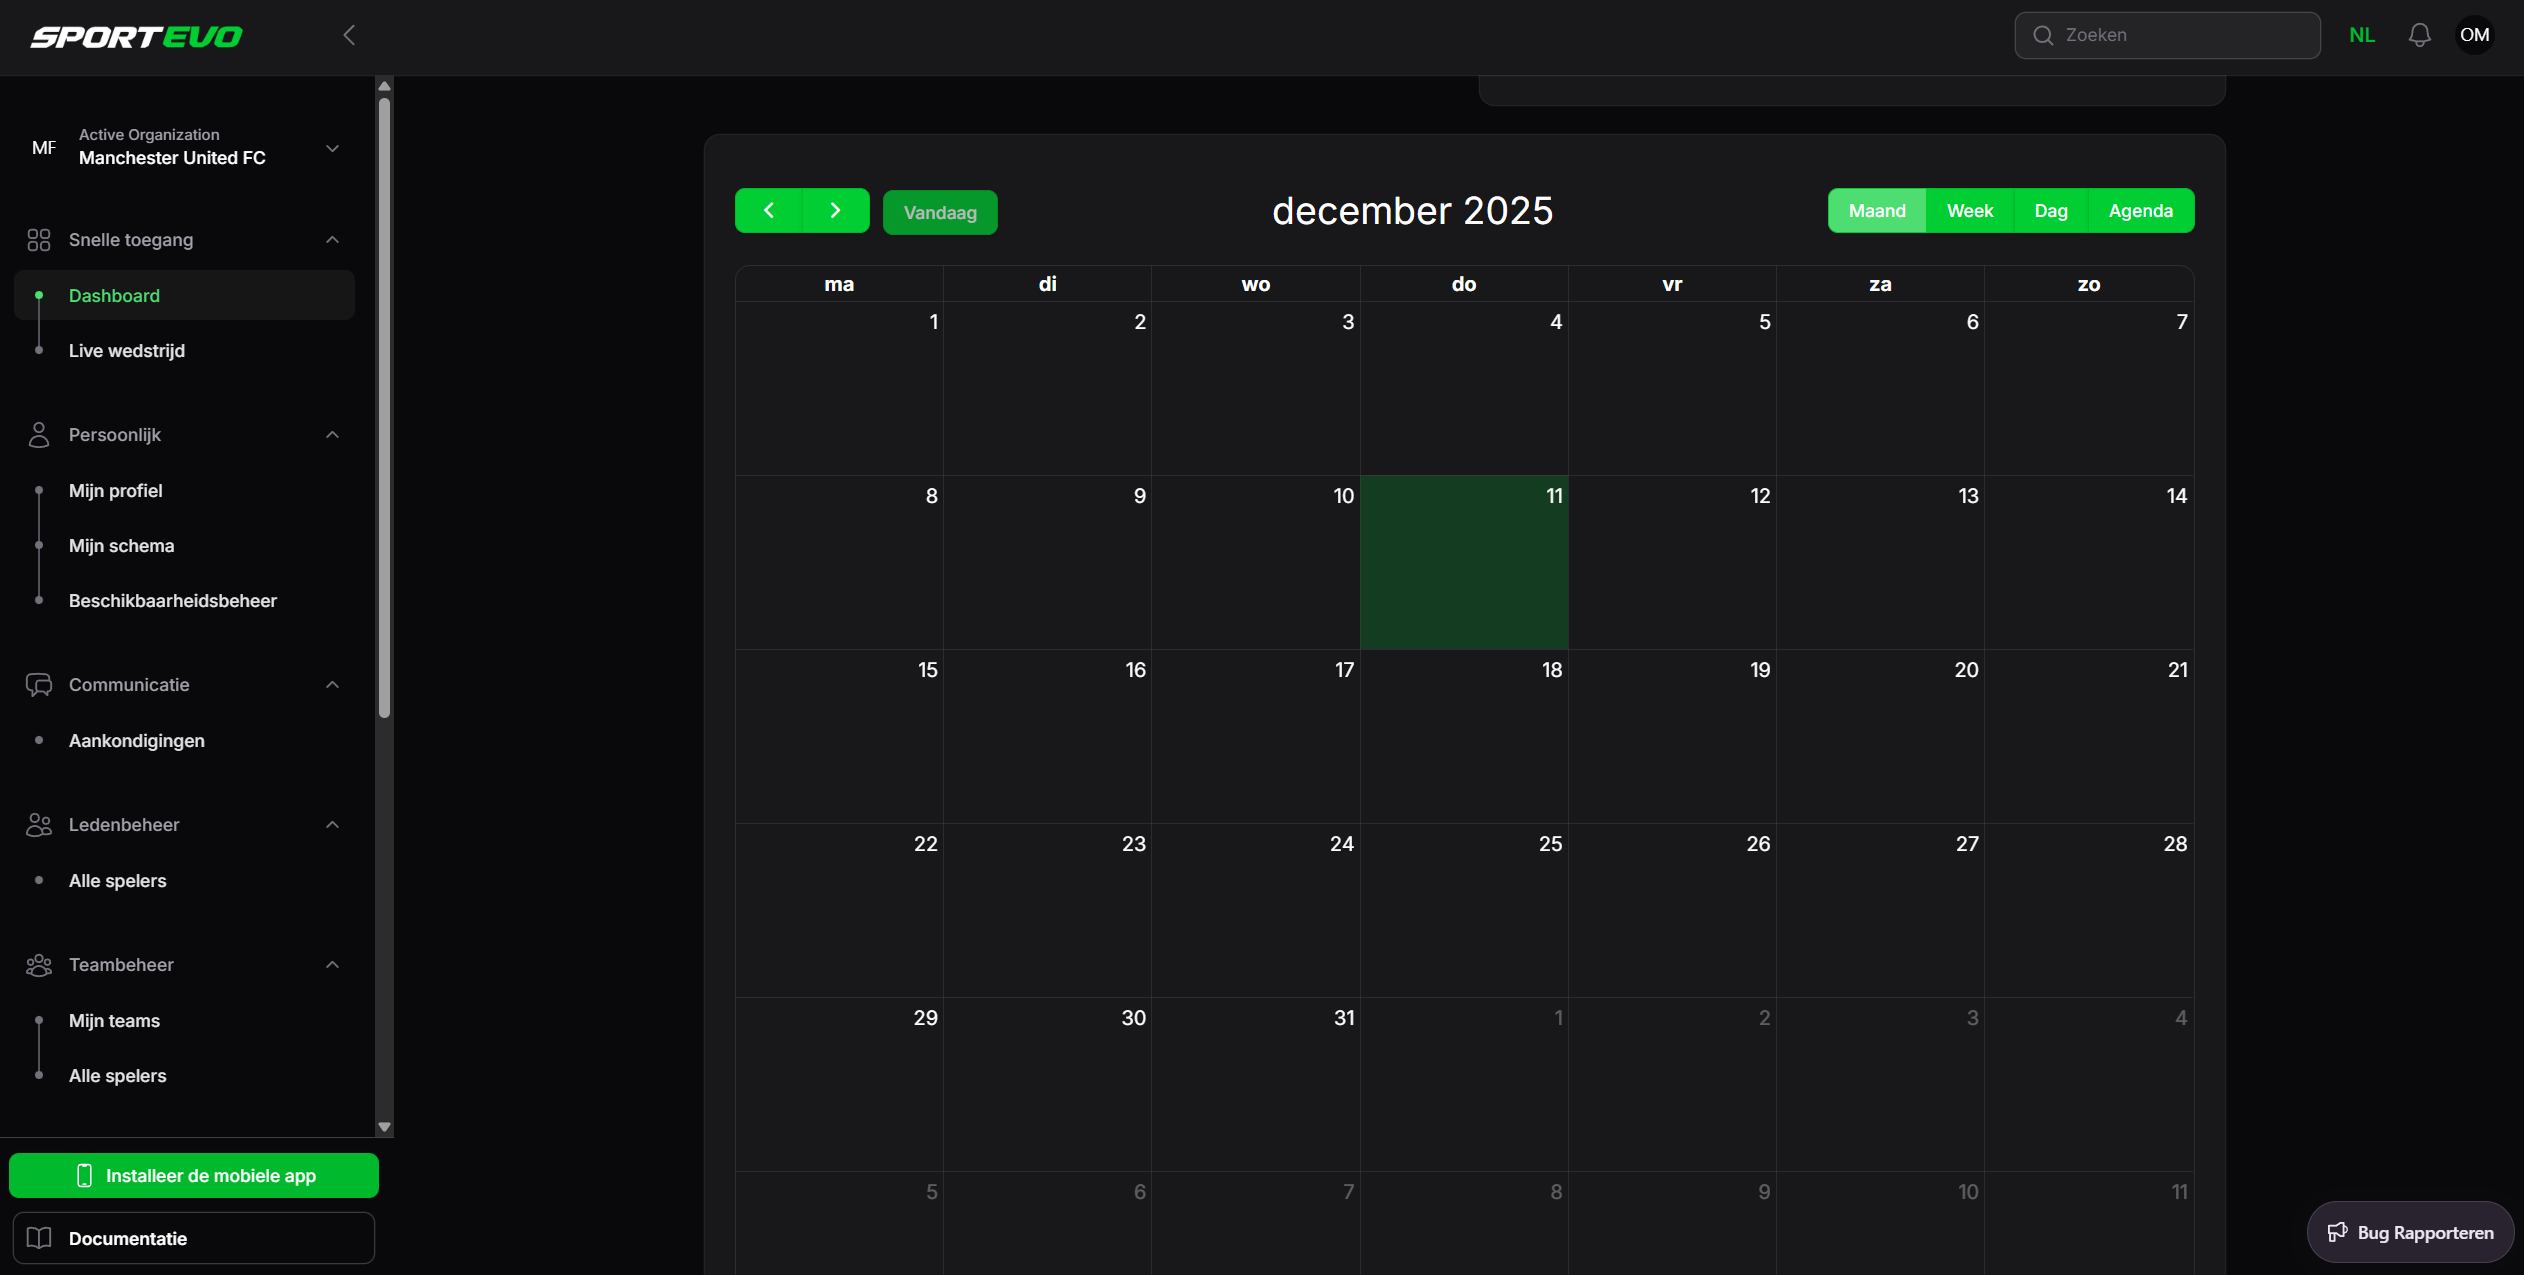The height and width of the screenshot is (1275, 2524).
Task: Switch the calendar to Week view
Action: click(x=1969, y=210)
